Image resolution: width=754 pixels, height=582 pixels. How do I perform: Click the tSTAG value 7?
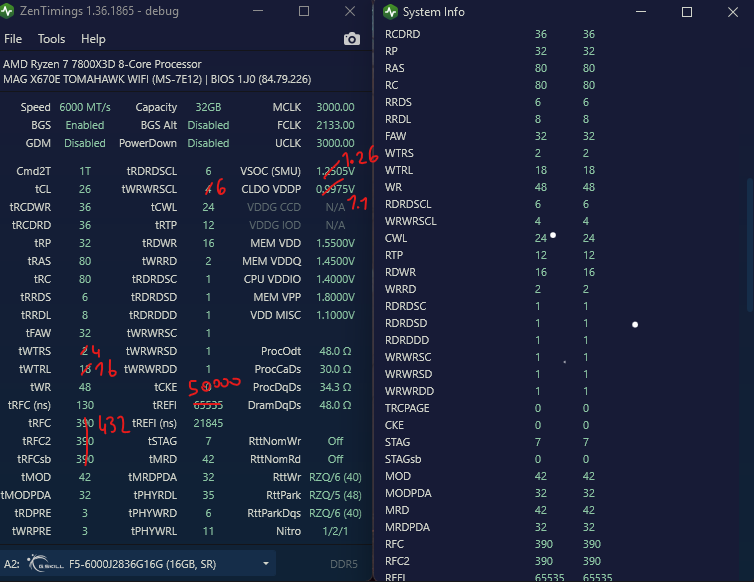click(208, 442)
